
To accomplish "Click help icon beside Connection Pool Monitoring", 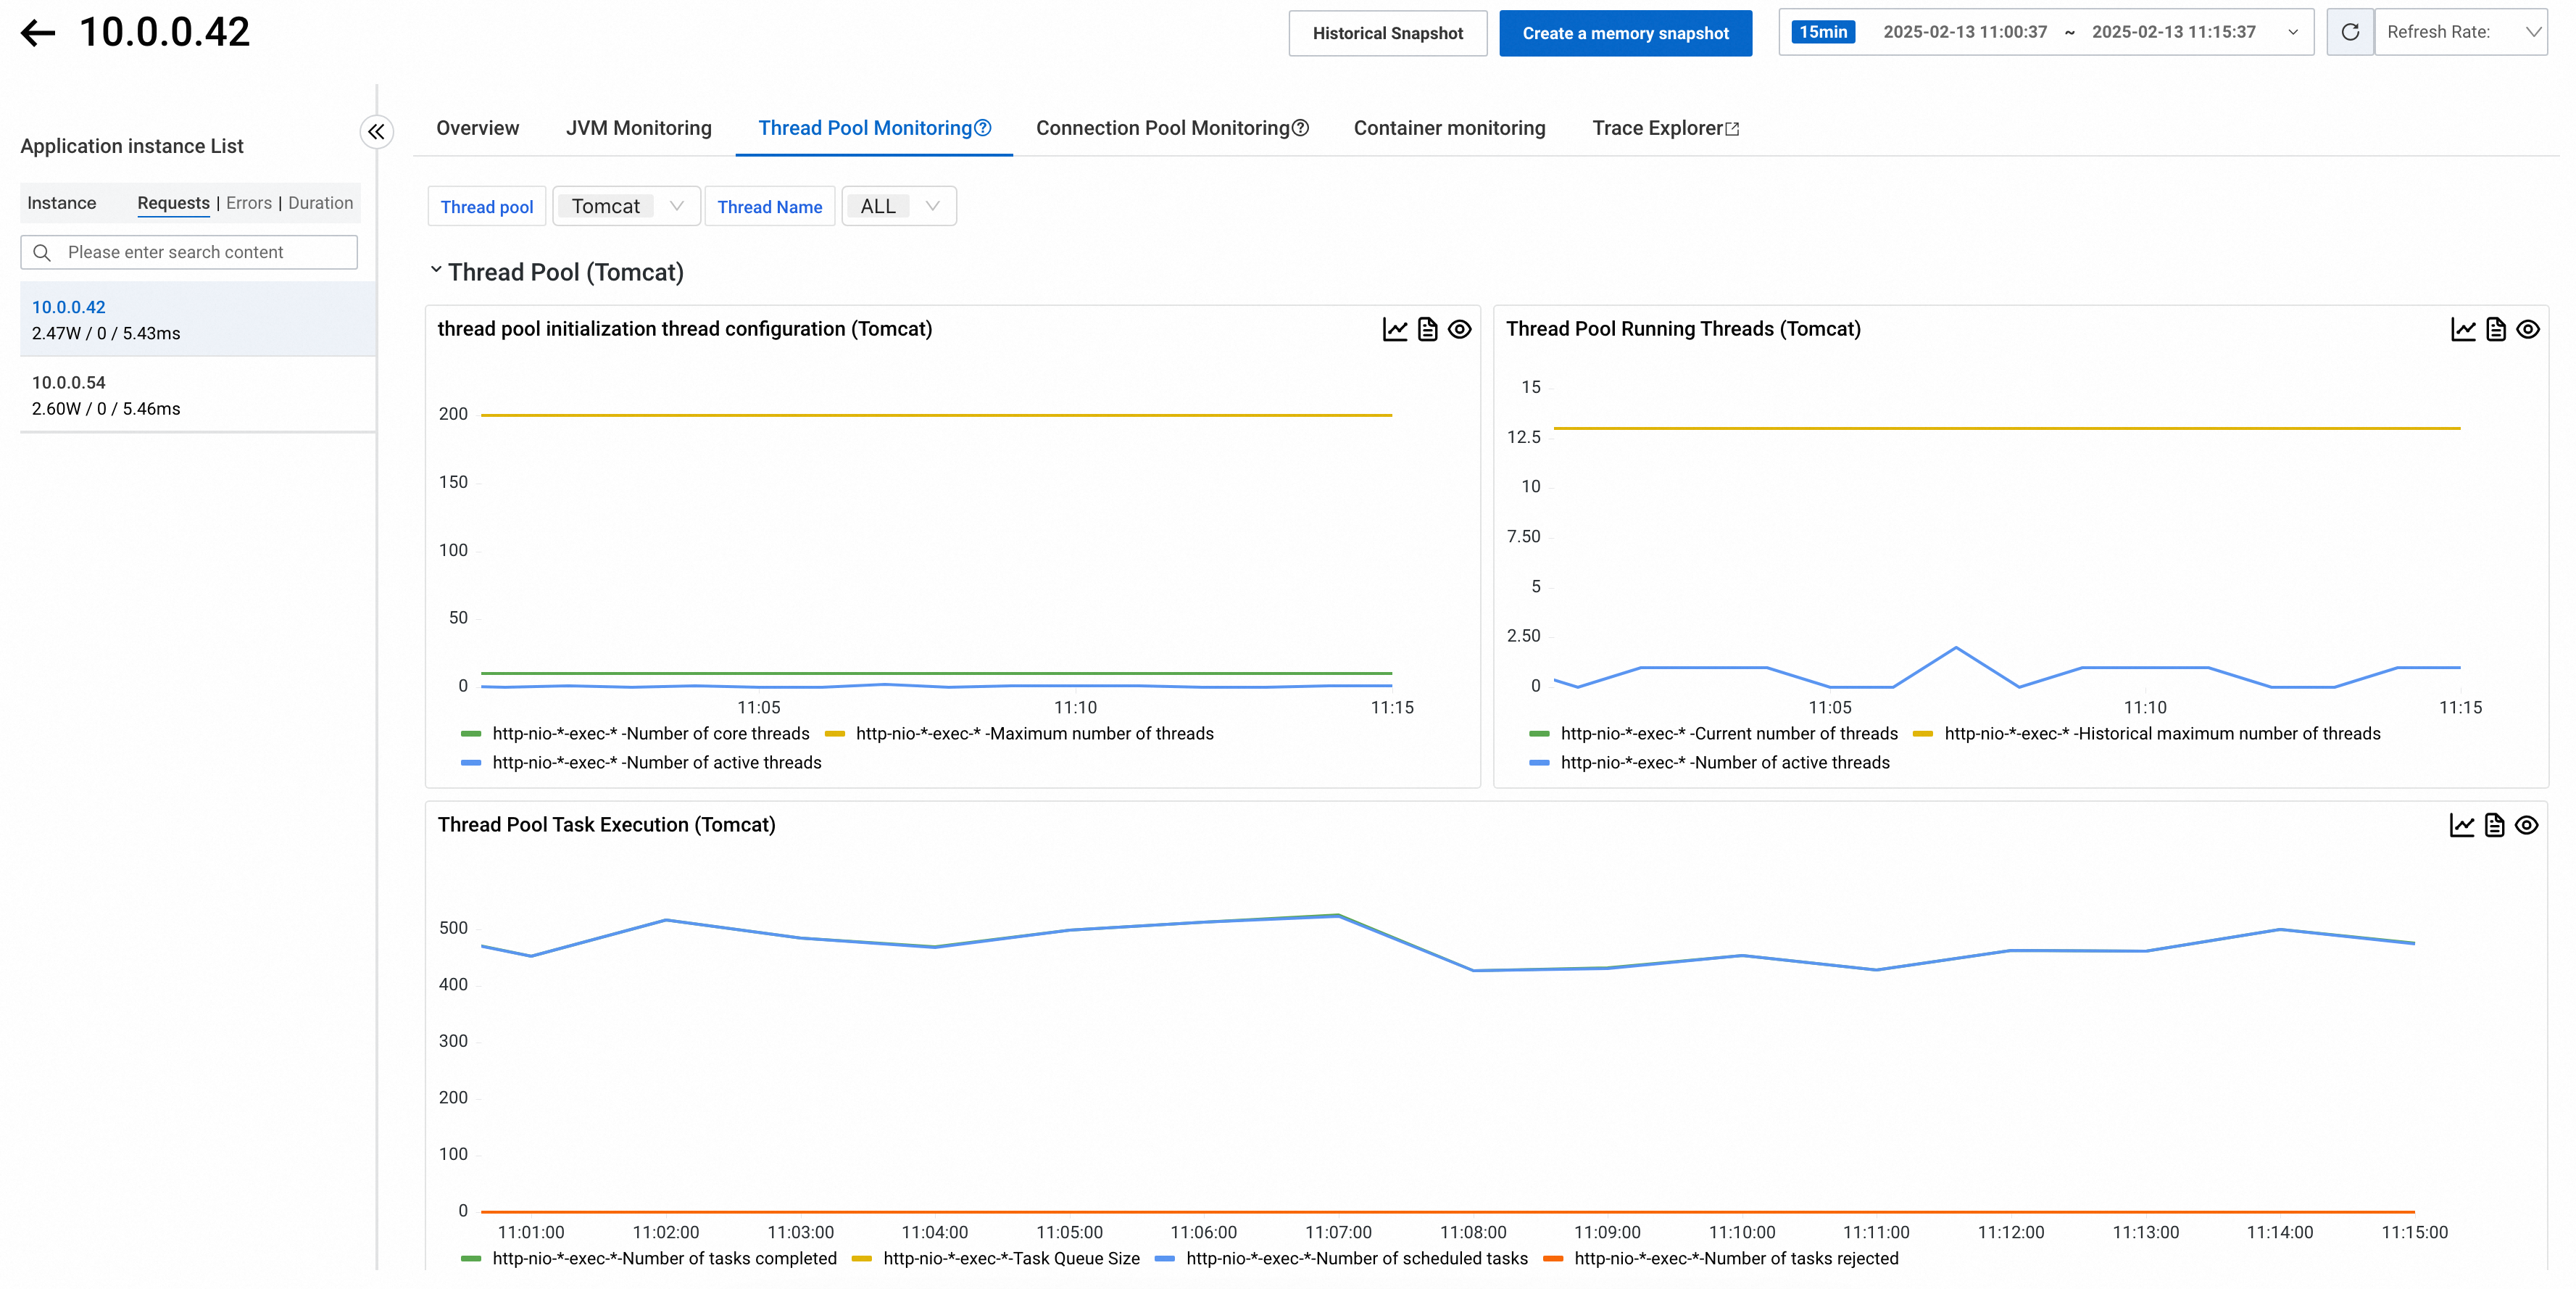I will click(x=1301, y=128).
